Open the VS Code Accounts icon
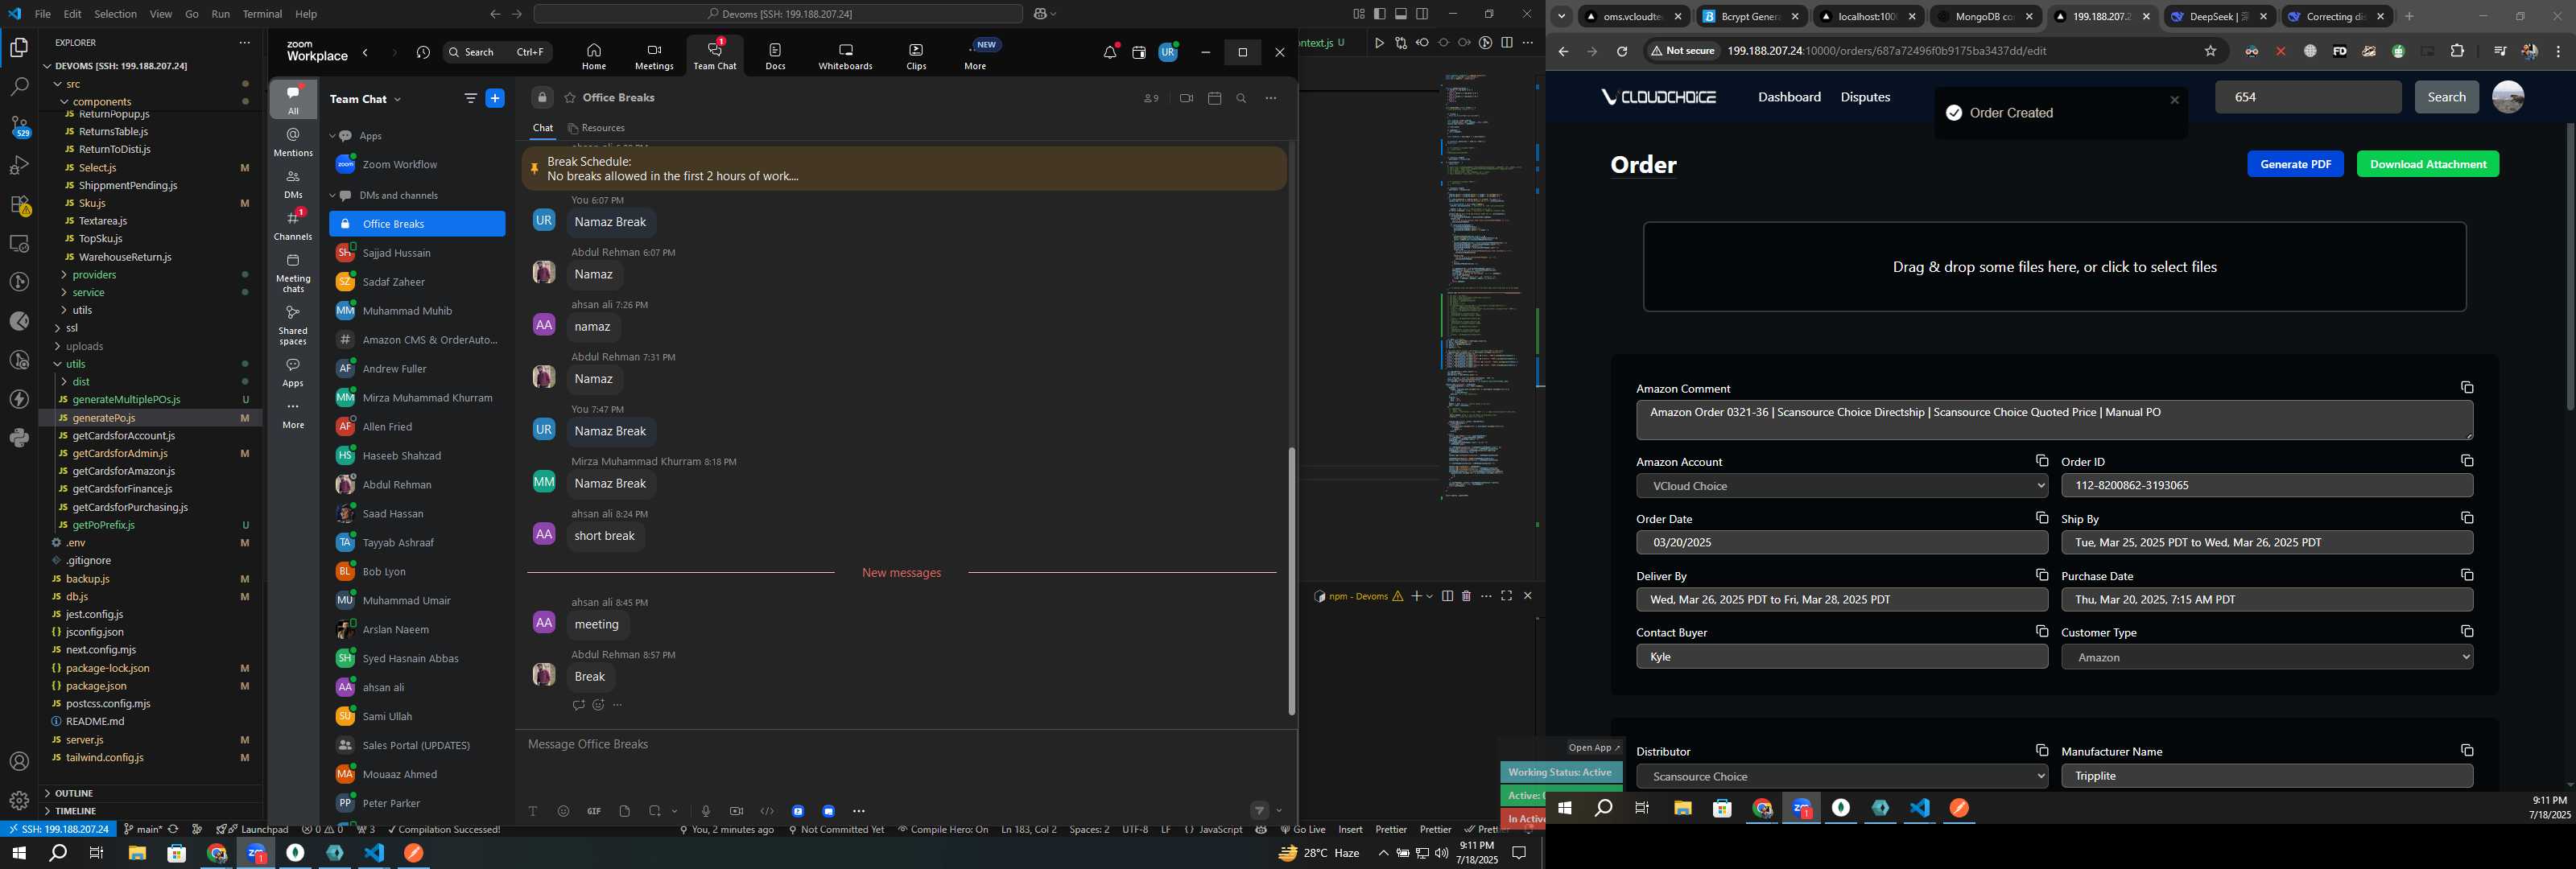2576x869 pixels. coord(19,761)
